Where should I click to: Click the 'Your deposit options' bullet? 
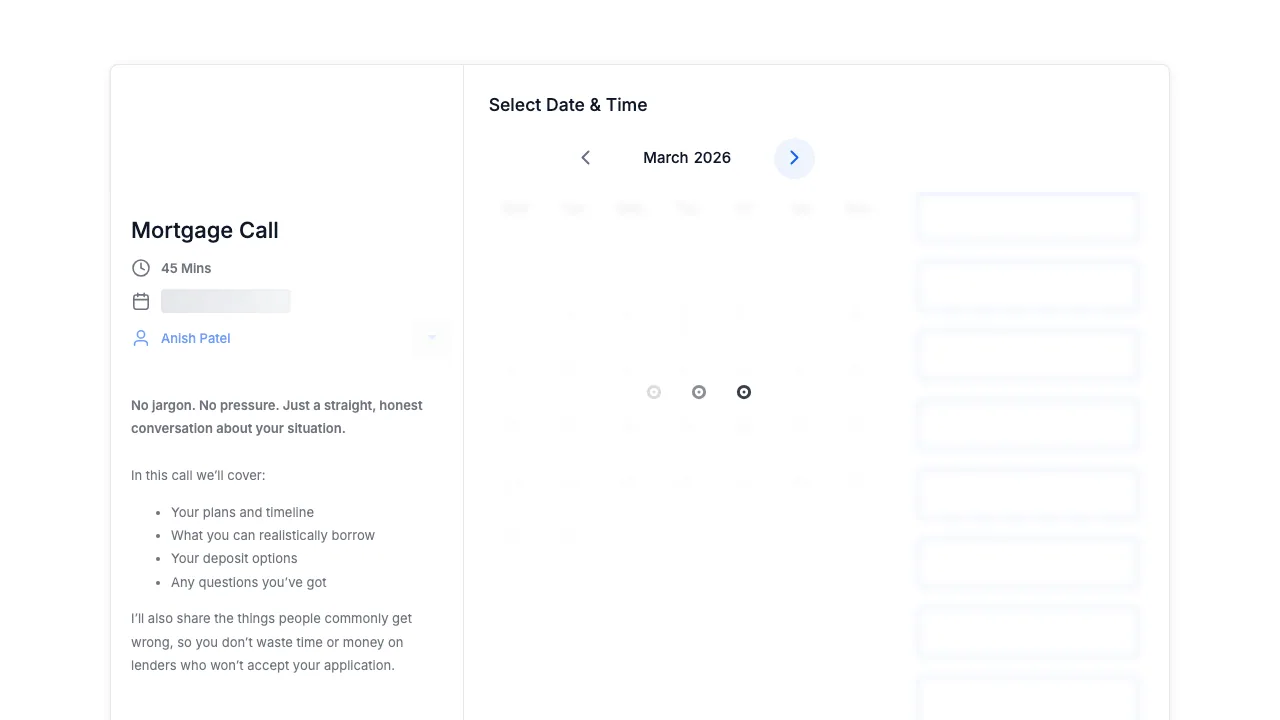(x=234, y=558)
